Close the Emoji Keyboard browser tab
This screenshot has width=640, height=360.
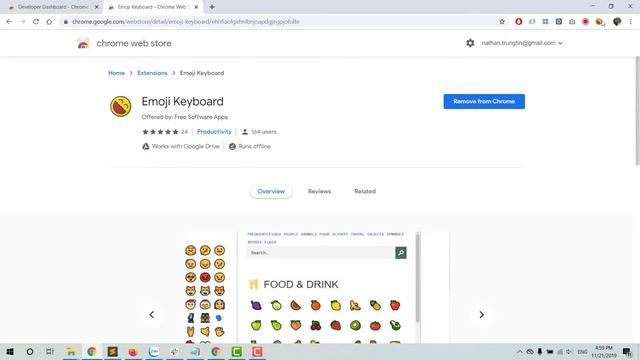click(x=196, y=7)
